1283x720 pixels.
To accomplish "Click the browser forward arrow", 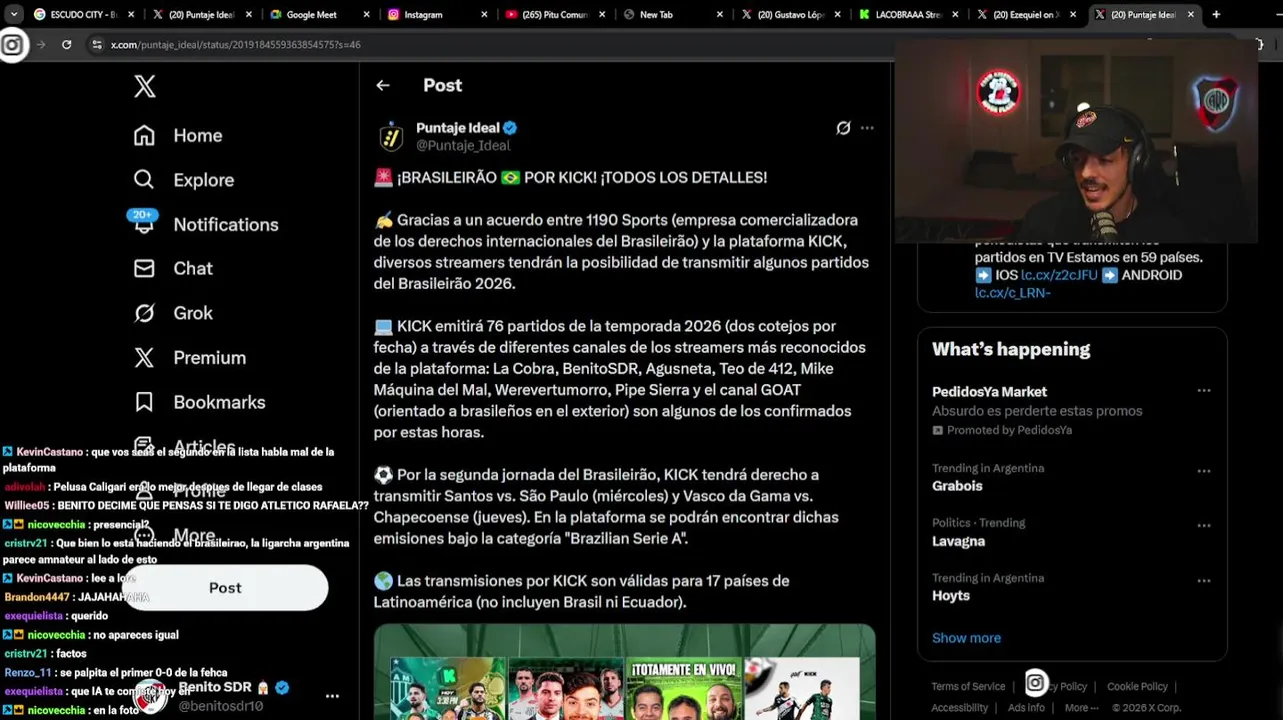I will 41,45.
